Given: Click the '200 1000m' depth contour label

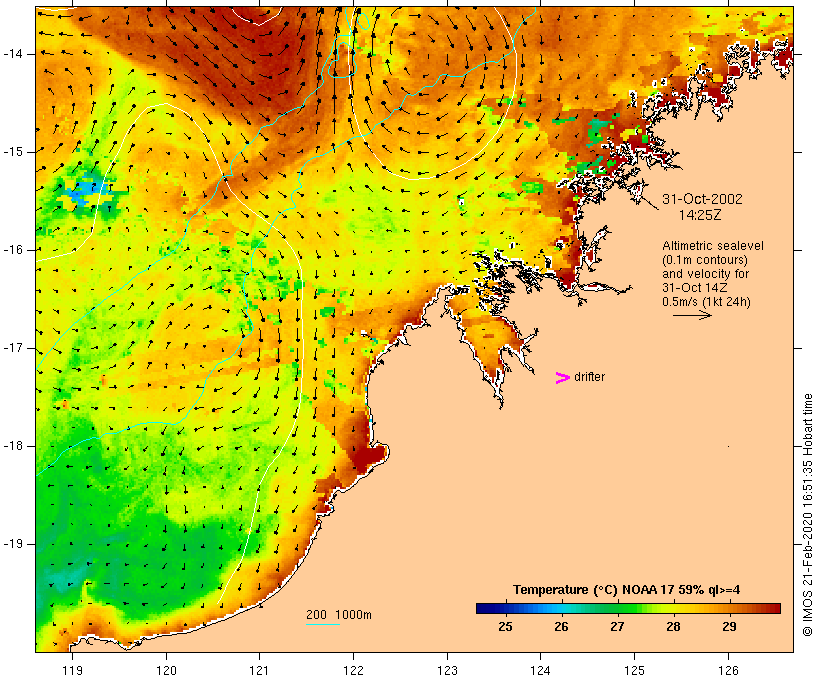Looking at the screenshot, I should tap(339, 615).
